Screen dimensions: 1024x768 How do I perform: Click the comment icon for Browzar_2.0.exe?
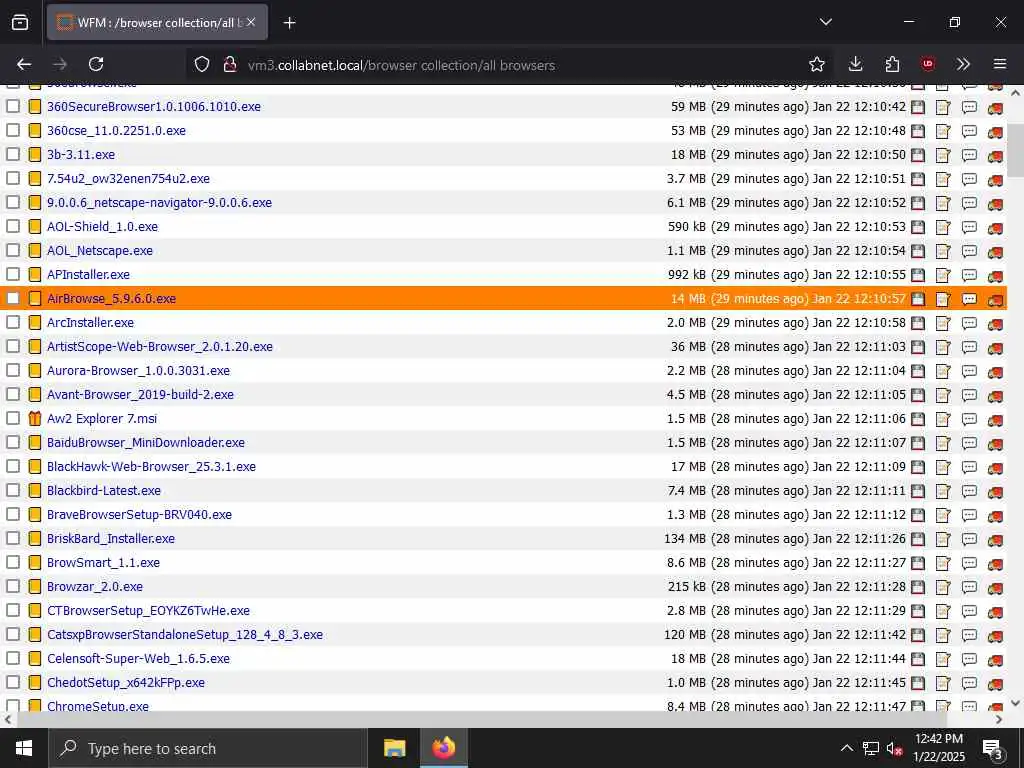click(x=969, y=587)
